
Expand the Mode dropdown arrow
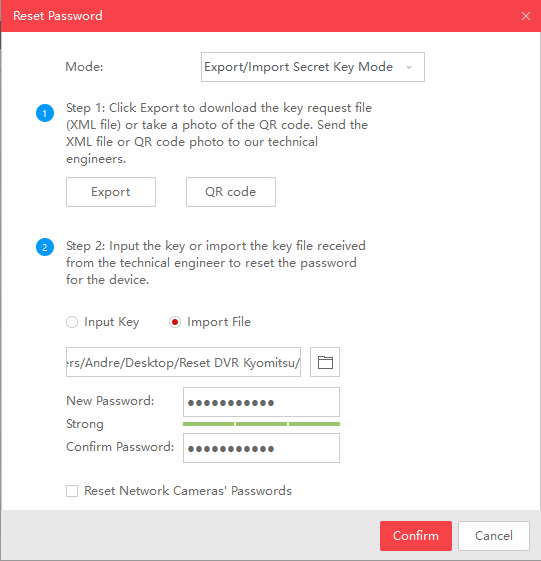click(409, 67)
